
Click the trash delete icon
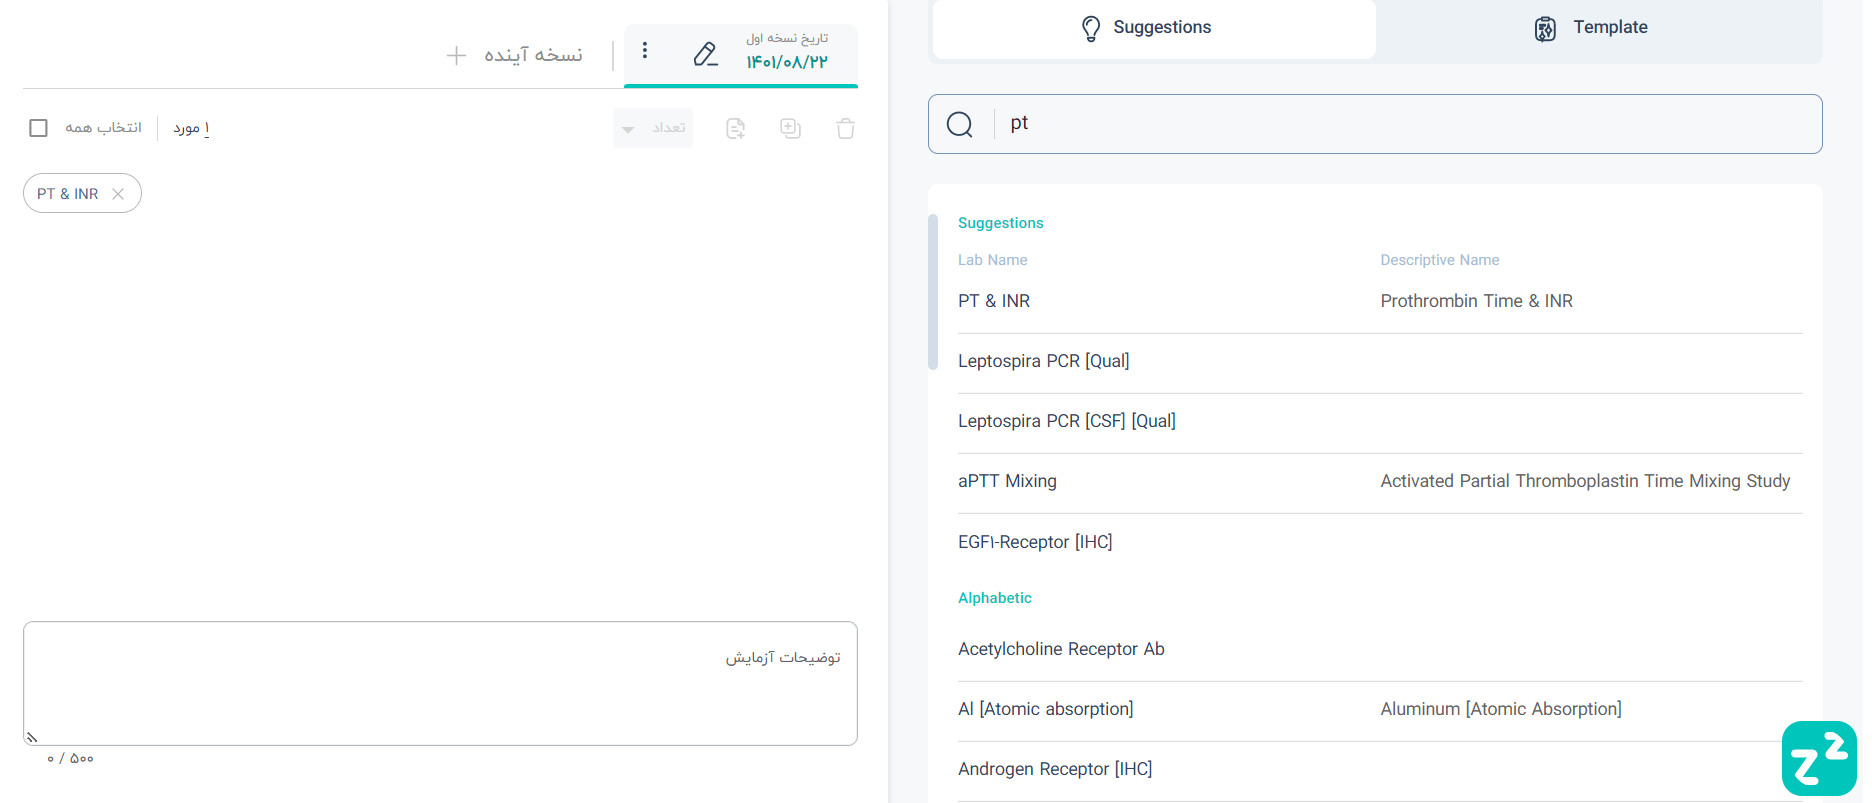pyautogui.click(x=845, y=128)
